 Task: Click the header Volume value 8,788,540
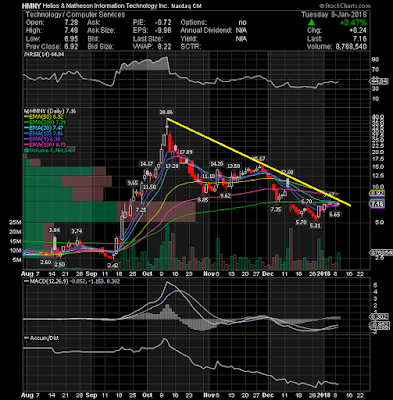(x=350, y=47)
